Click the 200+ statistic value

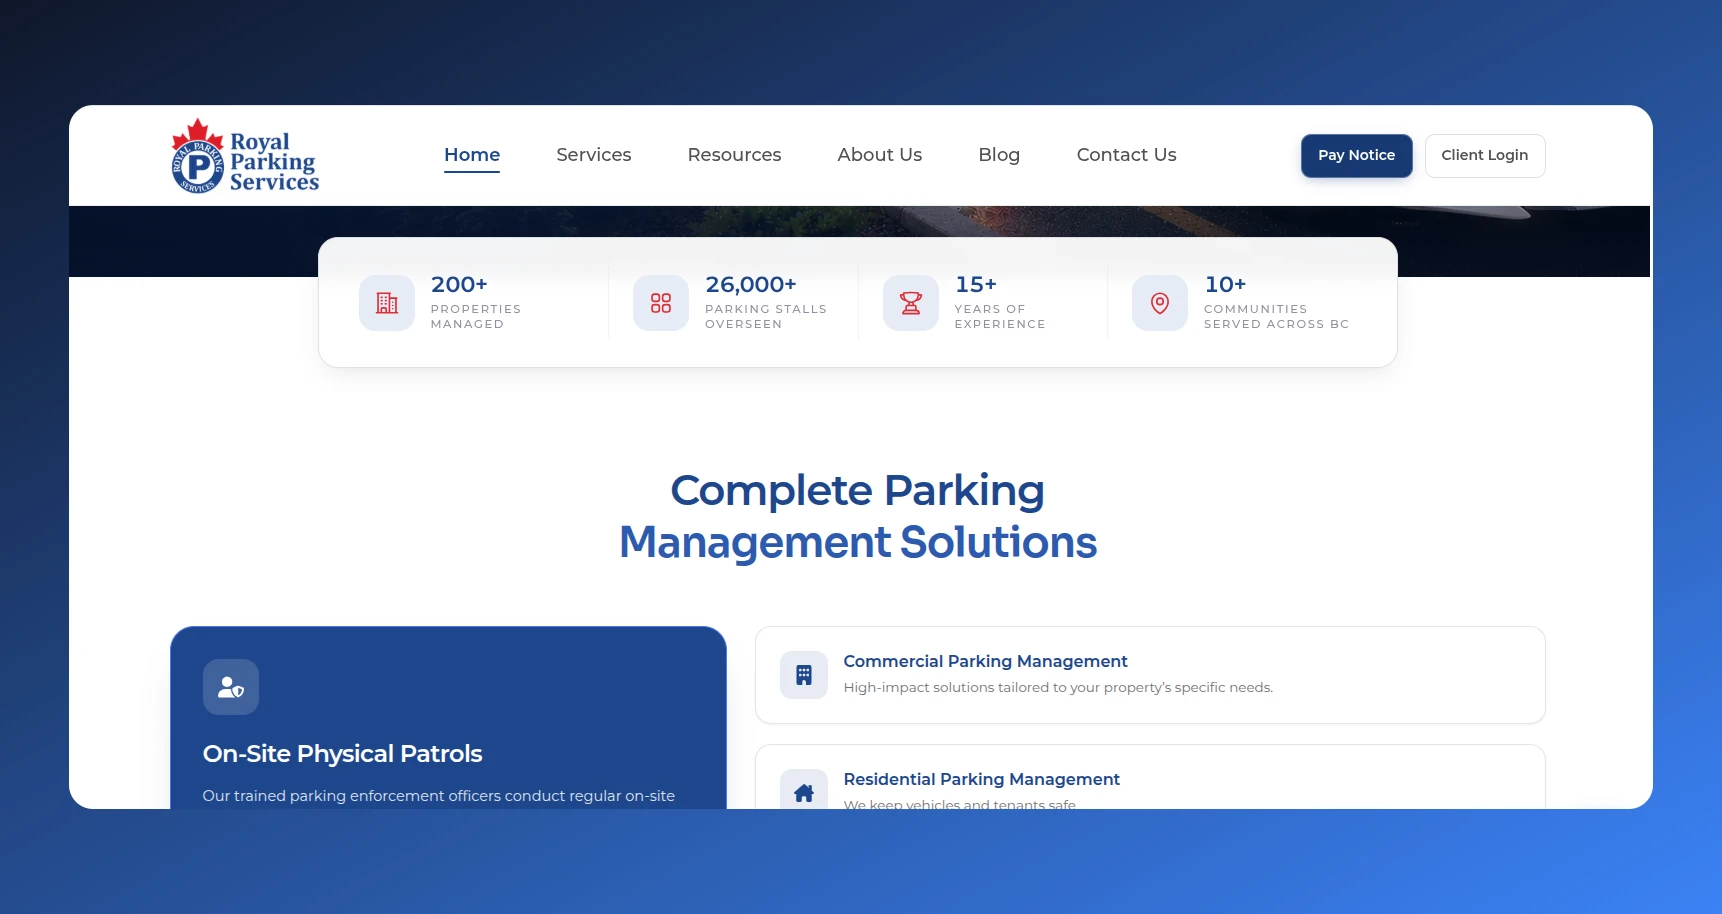click(459, 284)
